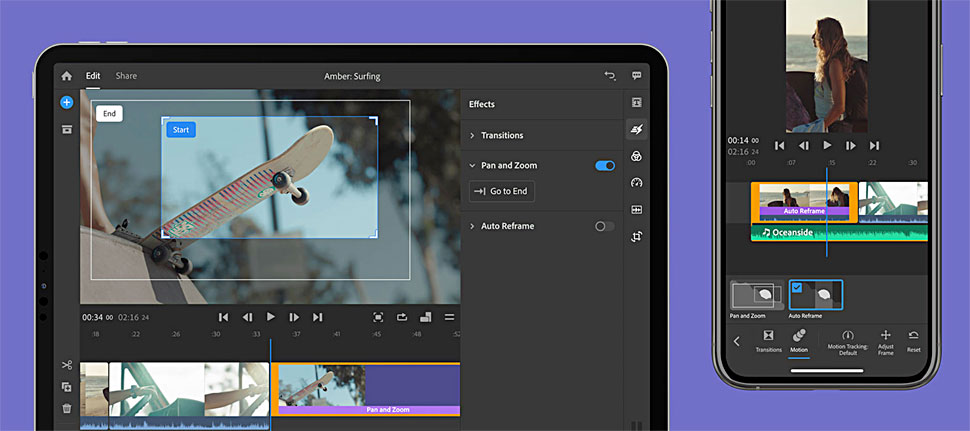Undo the last action on tablet

tap(610, 76)
